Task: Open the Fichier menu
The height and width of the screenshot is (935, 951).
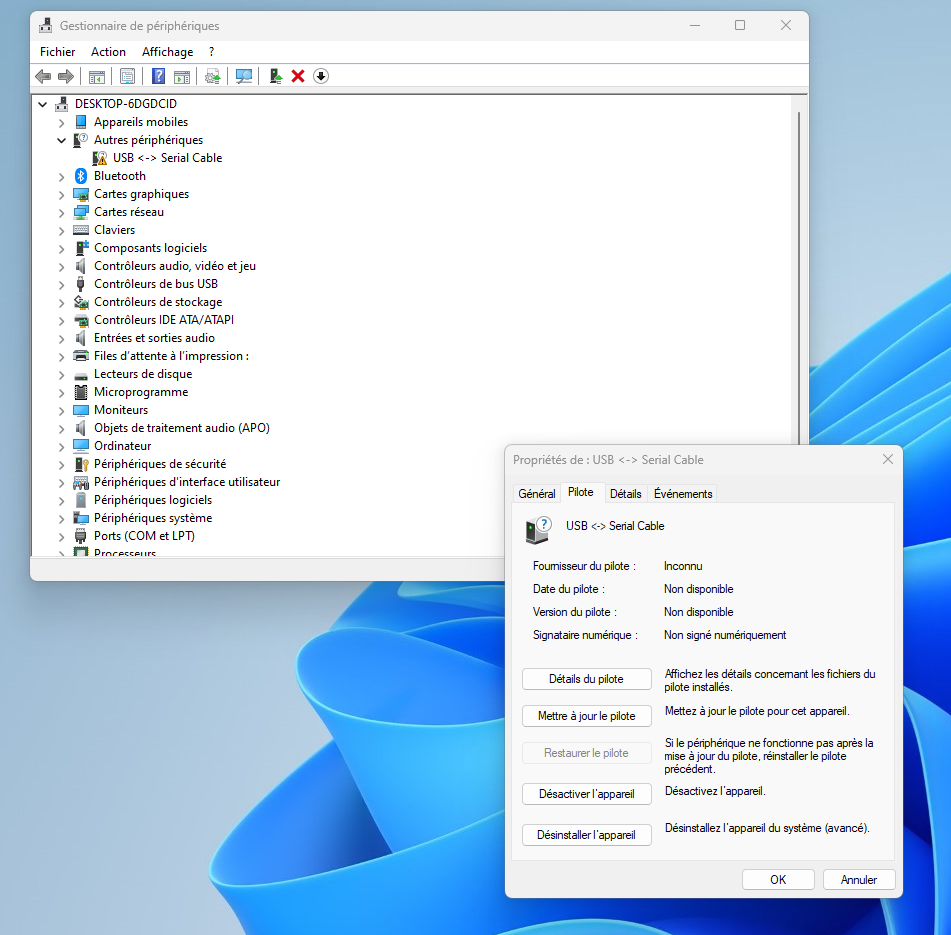Action: (58, 52)
